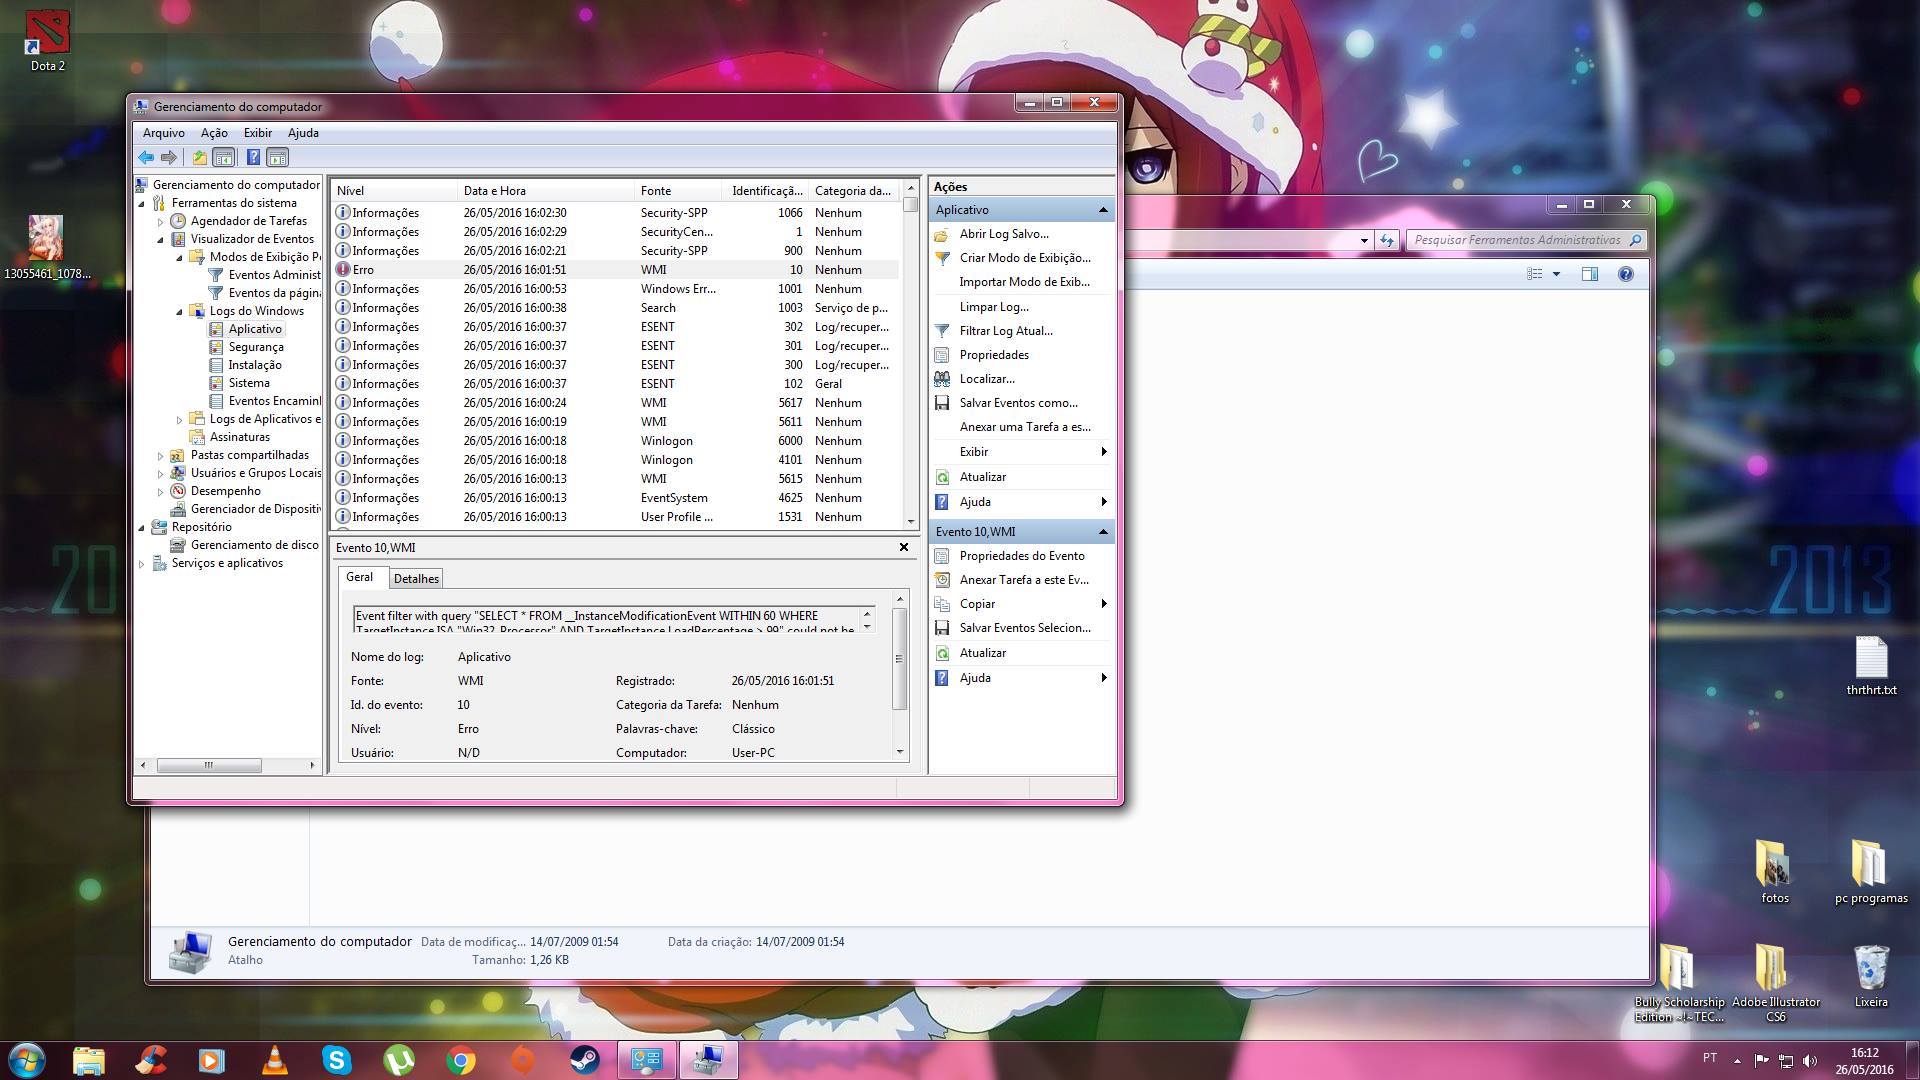Image resolution: width=1920 pixels, height=1080 pixels.
Task: Click the up-one-level folder toolbar icon
Action: (x=200, y=157)
